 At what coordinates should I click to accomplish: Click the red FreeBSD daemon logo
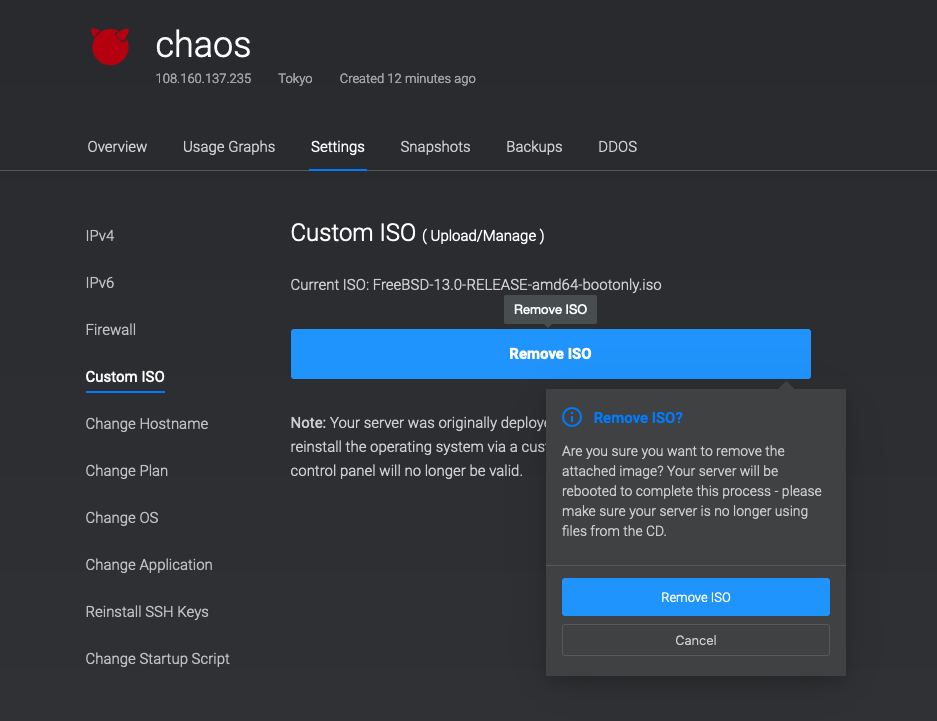(110, 46)
